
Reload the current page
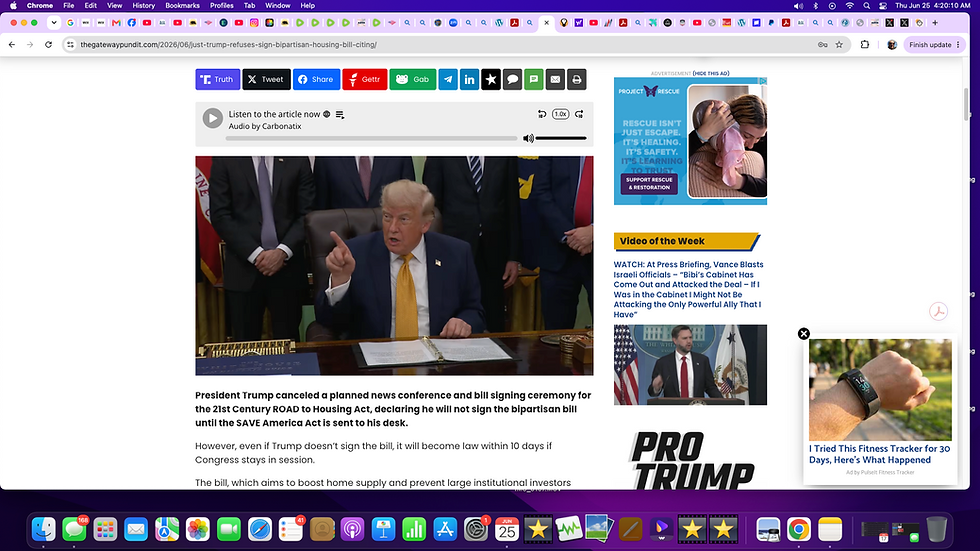click(x=48, y=44)
